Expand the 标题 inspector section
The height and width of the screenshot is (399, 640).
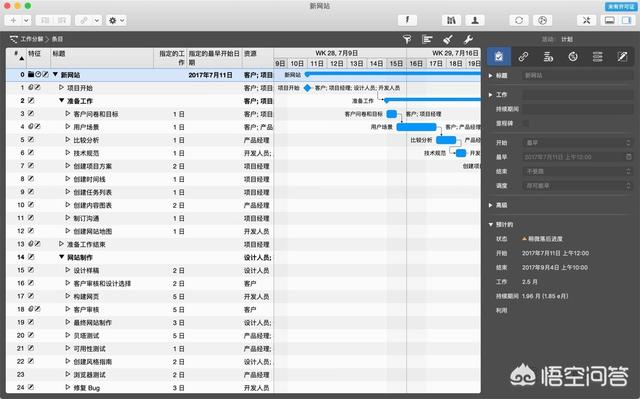coord(491,75)
